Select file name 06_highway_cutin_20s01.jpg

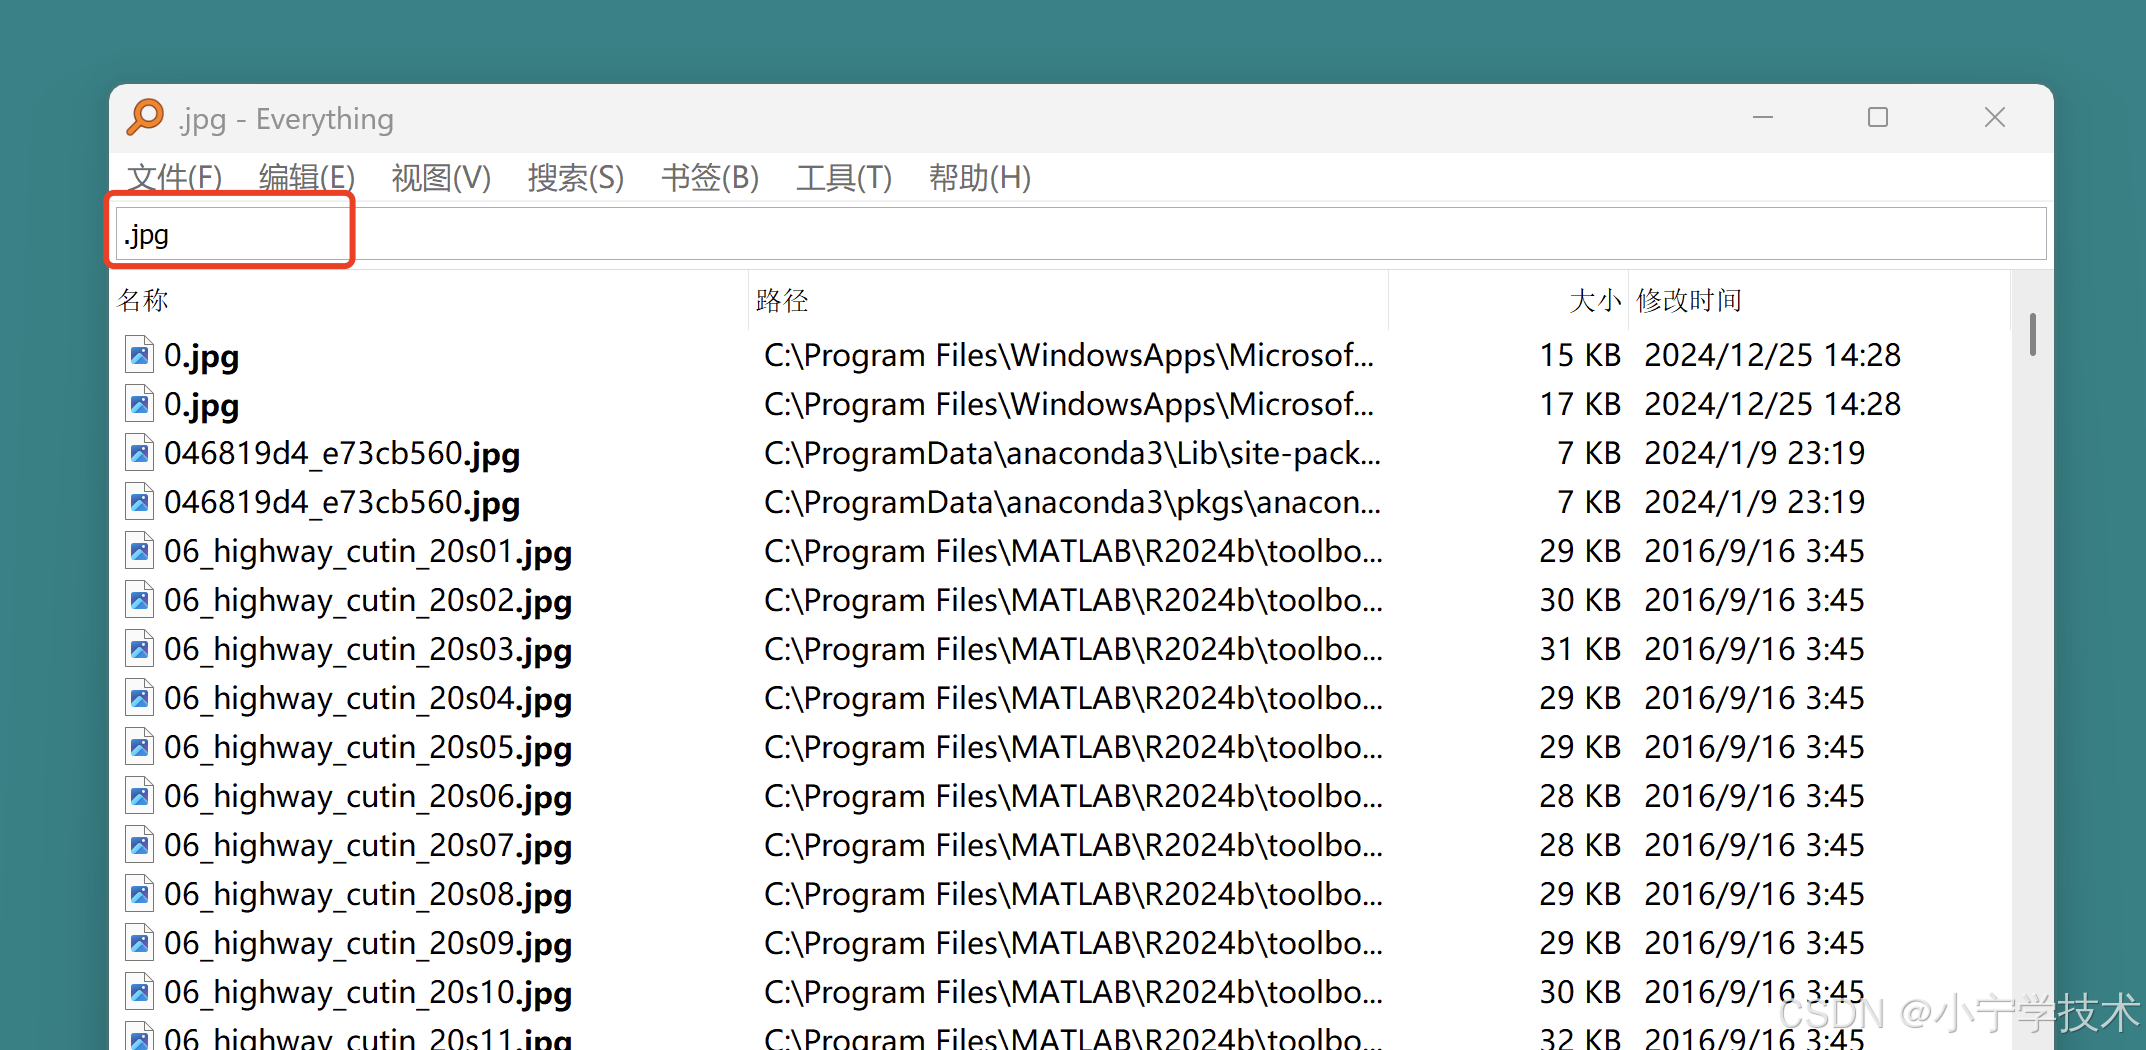coord(368,552)
